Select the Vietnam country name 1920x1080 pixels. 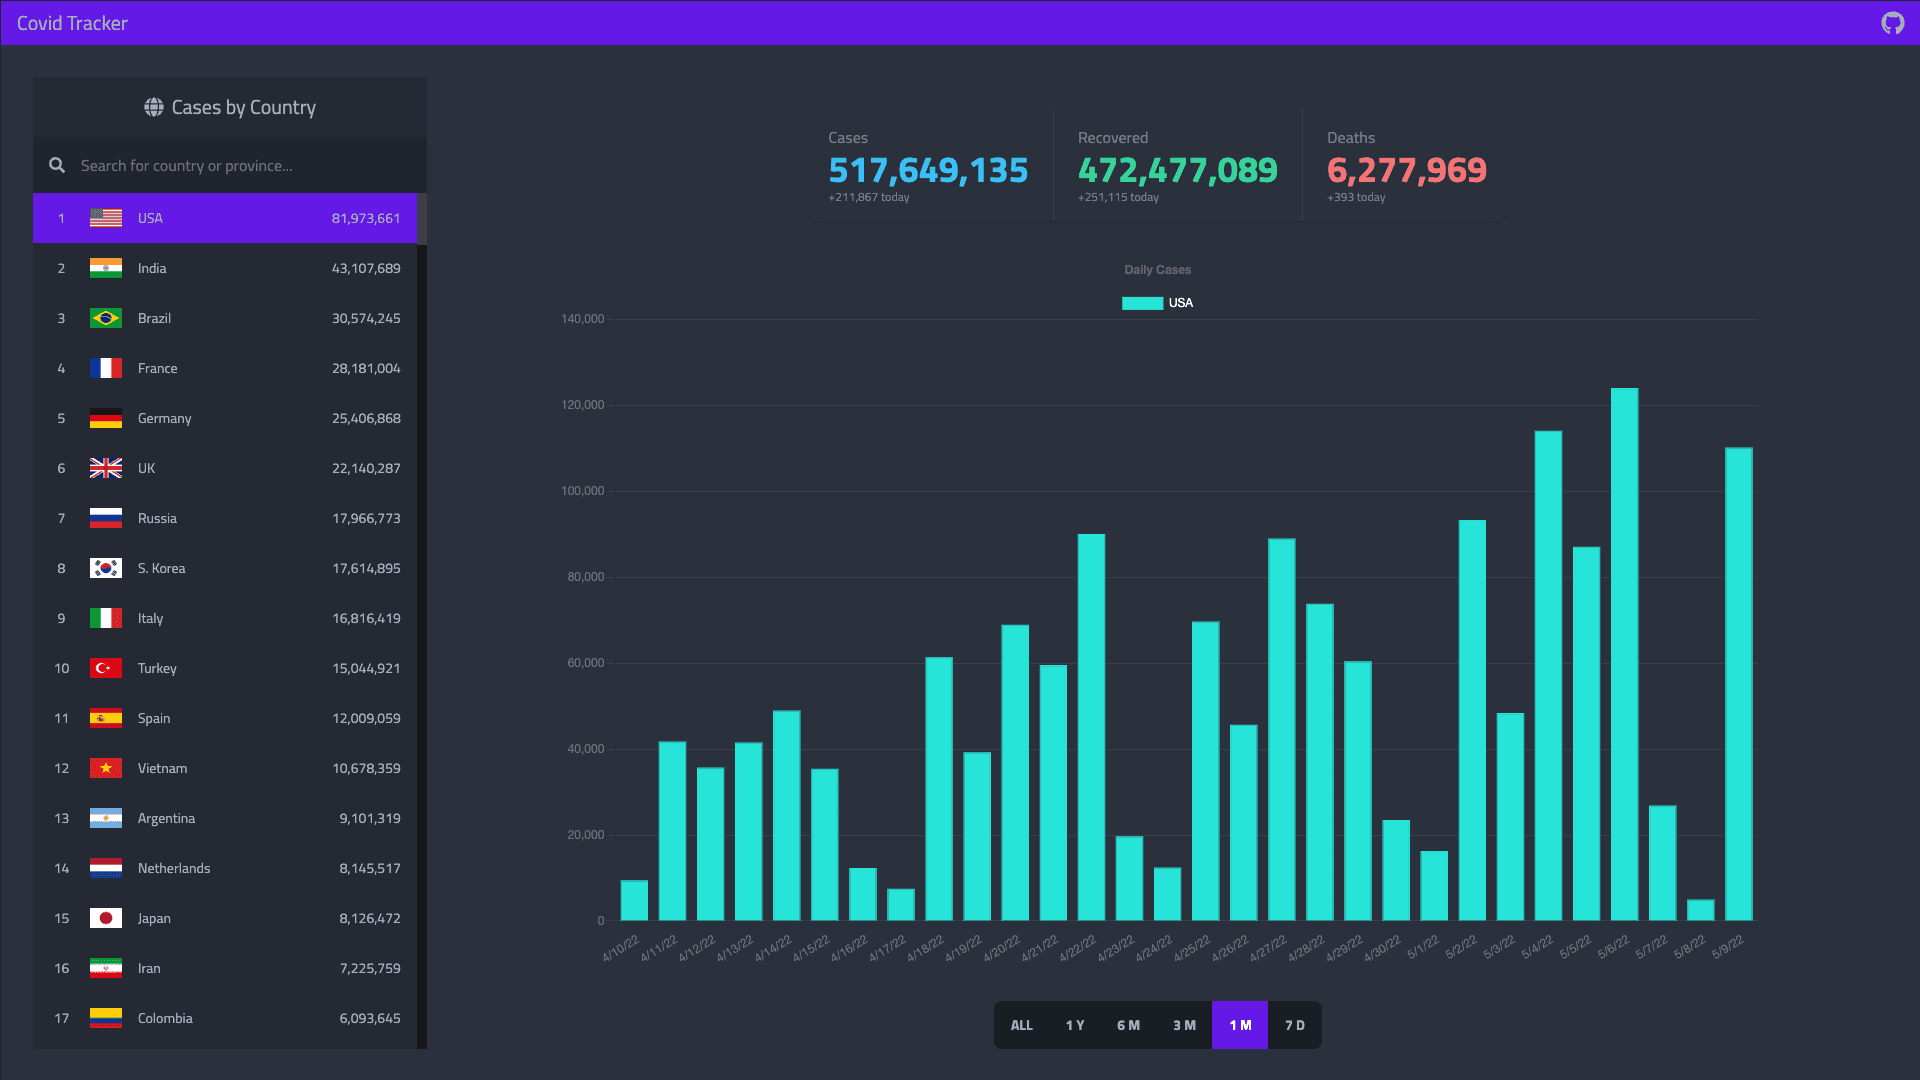click(x=163, y=768)
